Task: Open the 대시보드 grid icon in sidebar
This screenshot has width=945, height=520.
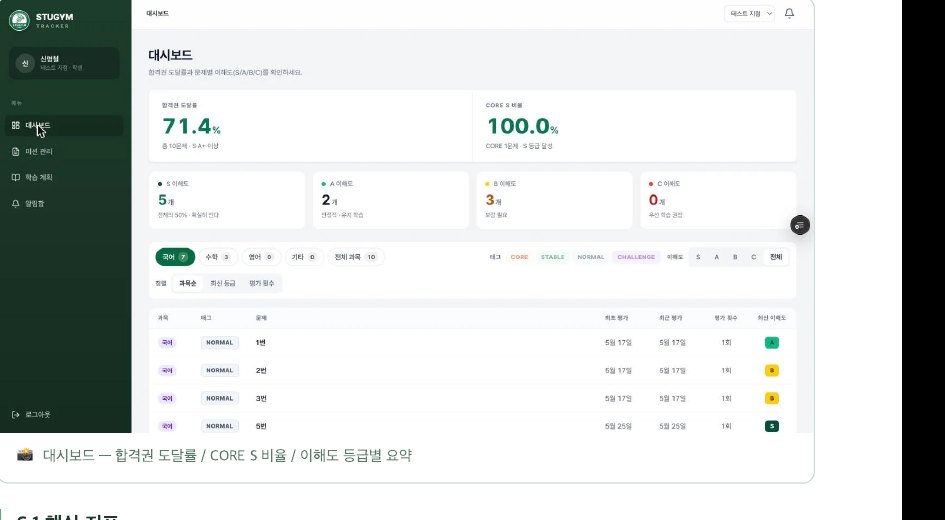Action: (16, 125)
